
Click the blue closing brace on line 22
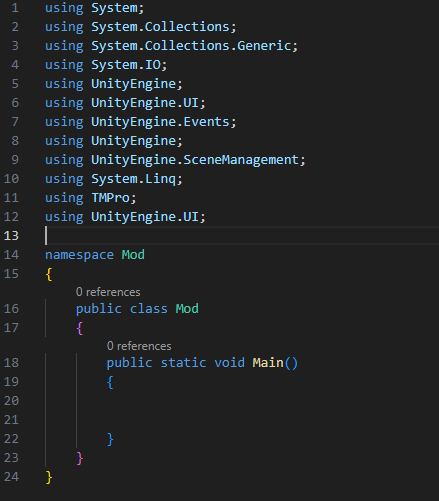coord(110,440)
